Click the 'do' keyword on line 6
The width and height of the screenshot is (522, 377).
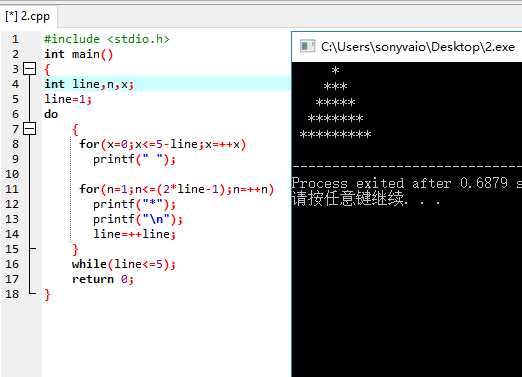(x=51, y=114)
